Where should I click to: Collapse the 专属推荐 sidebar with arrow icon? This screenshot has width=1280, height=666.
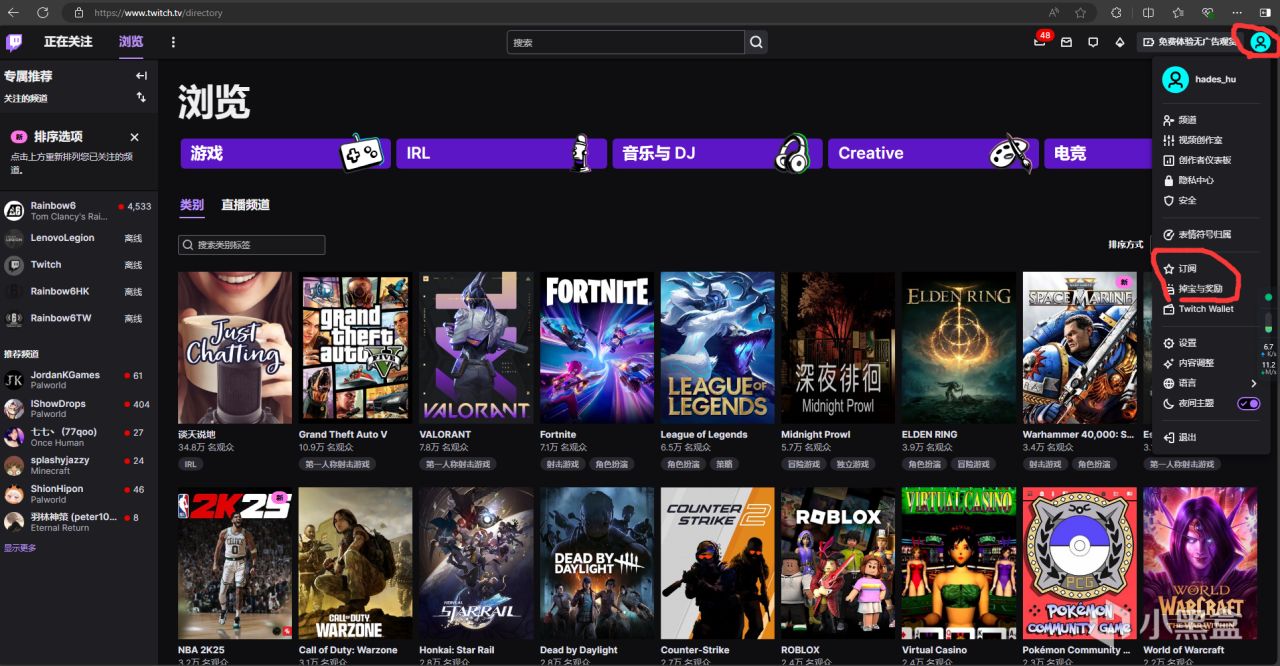point(141,76)
